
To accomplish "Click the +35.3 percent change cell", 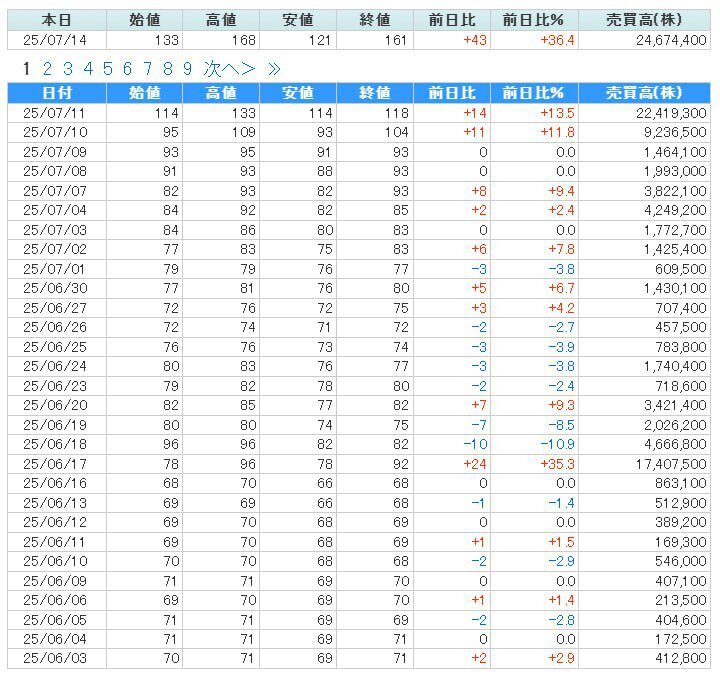I will coord(557,464).
